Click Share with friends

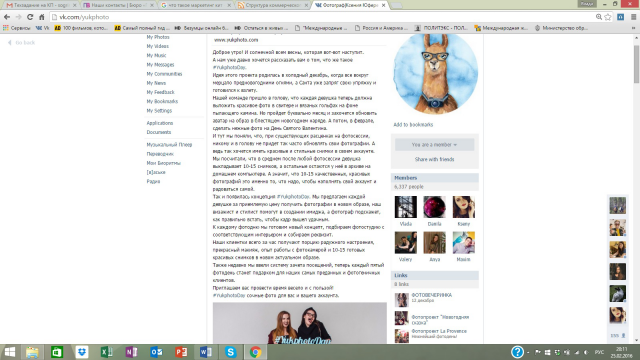[434, 159]
